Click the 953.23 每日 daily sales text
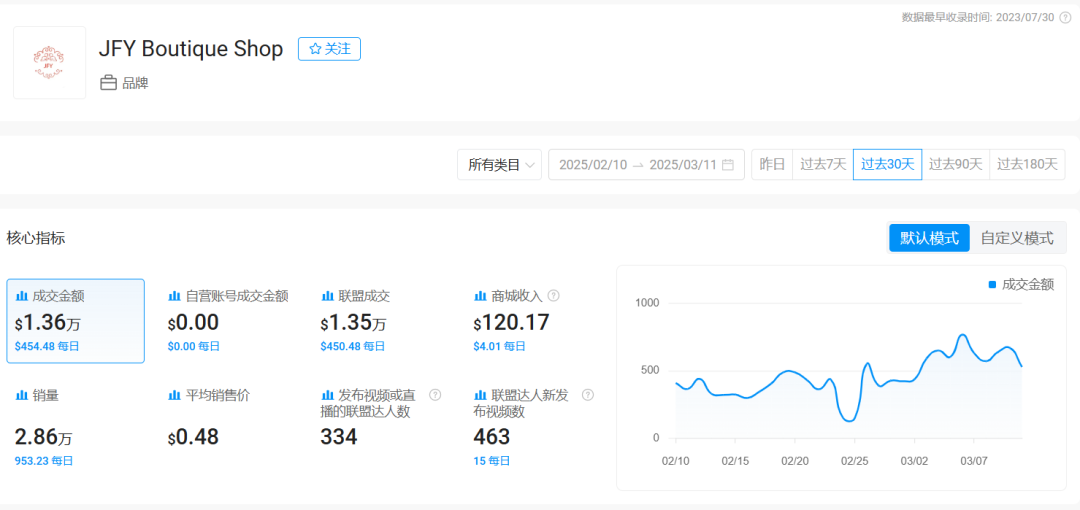1080x510 pixels. [43, 460]
